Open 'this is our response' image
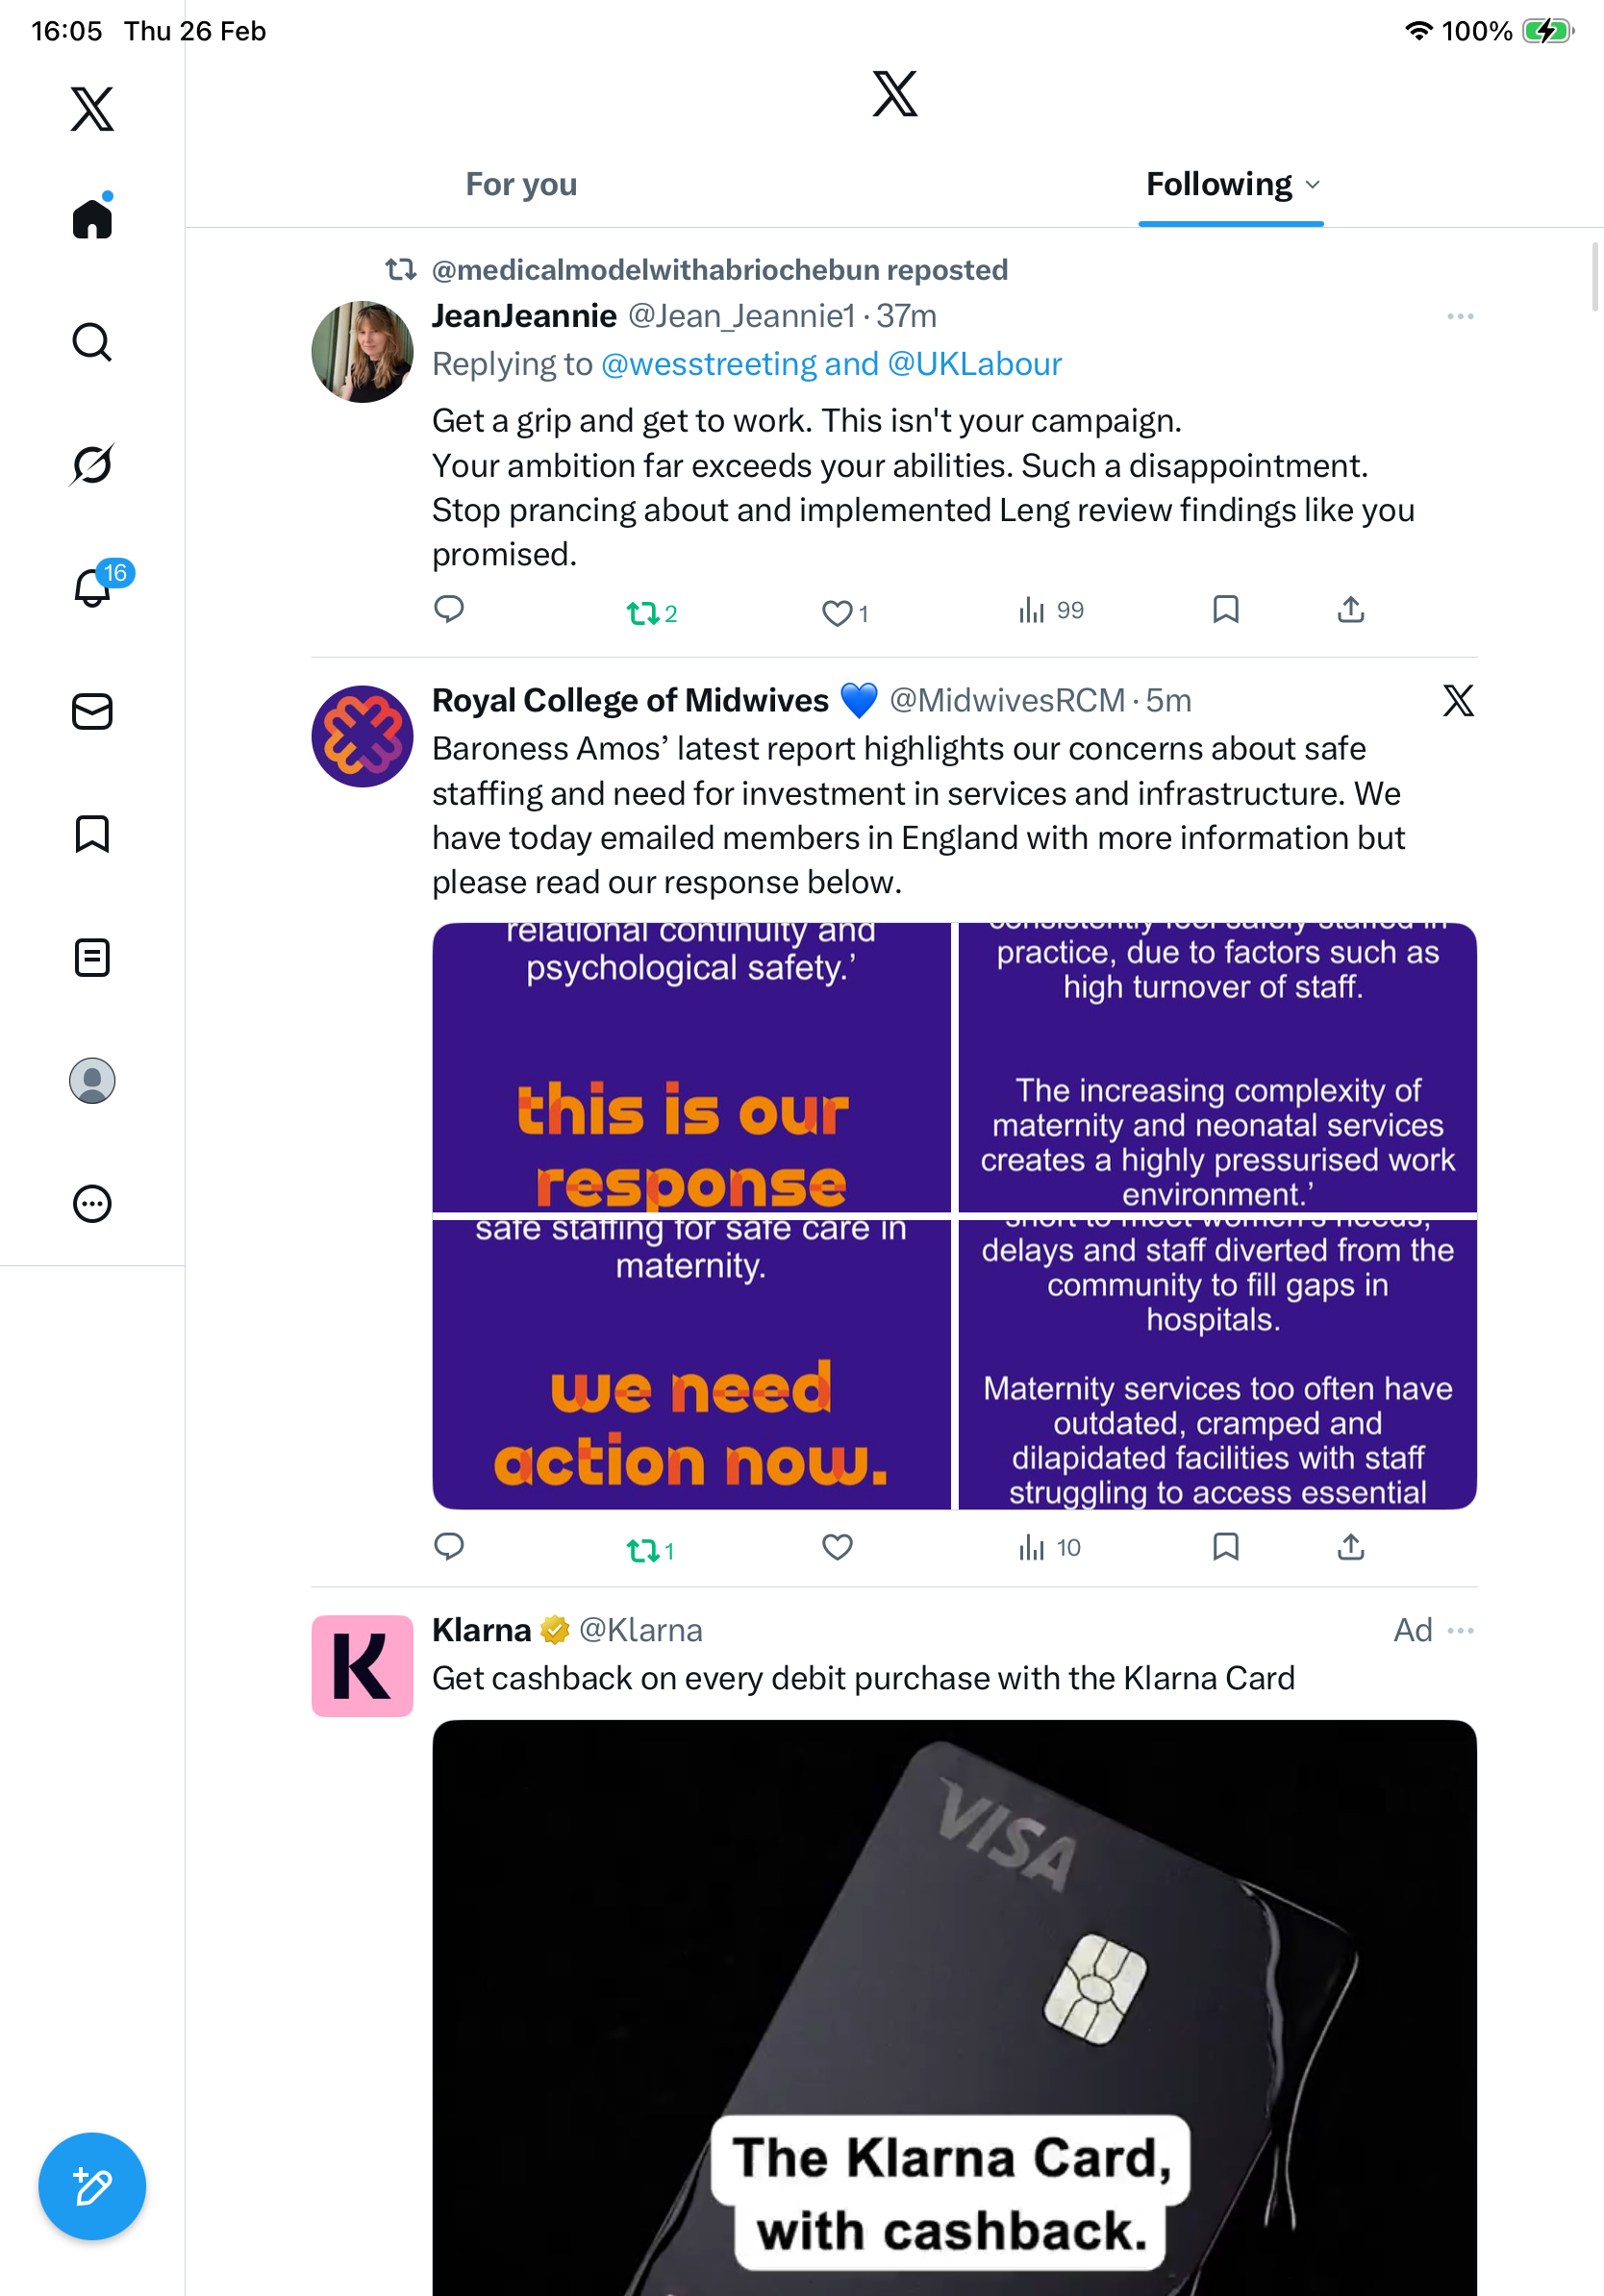This screenshot has height=2296, width=1604. pos(691,1066)
